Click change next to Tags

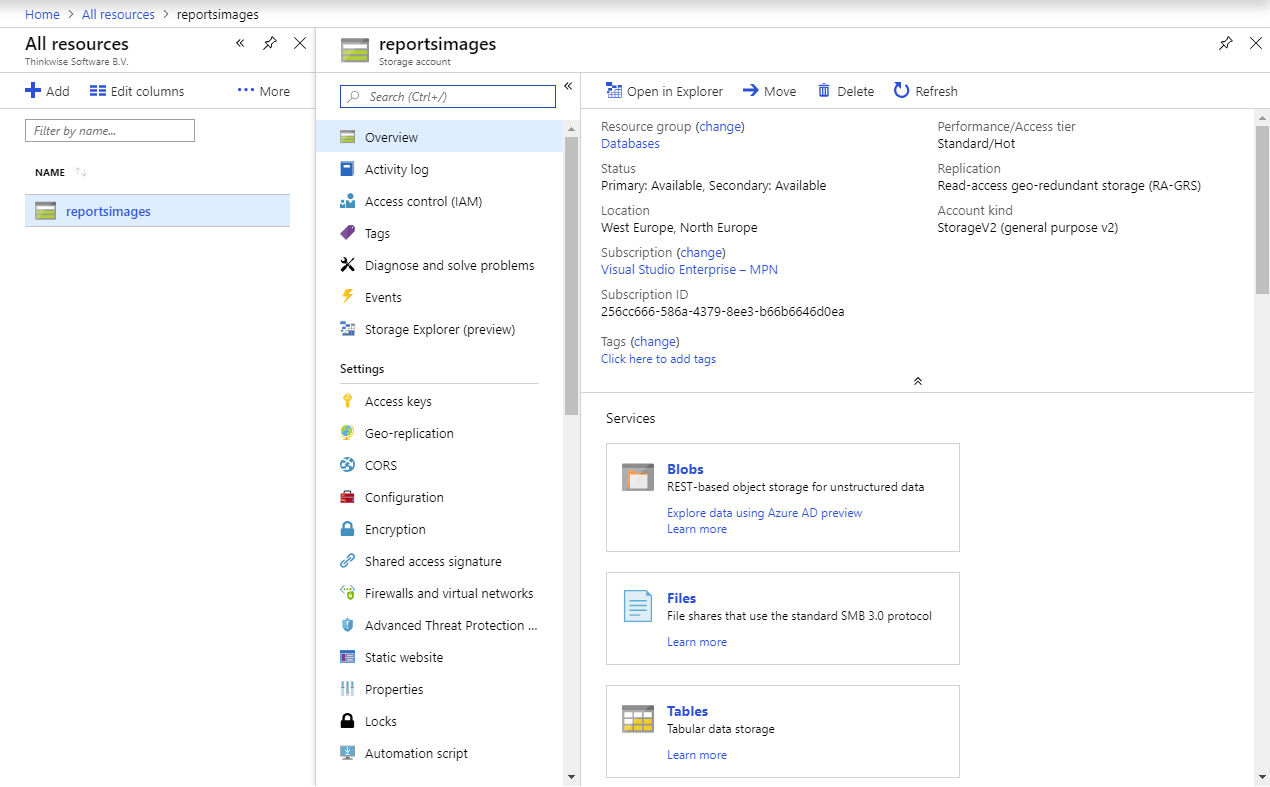655,342
